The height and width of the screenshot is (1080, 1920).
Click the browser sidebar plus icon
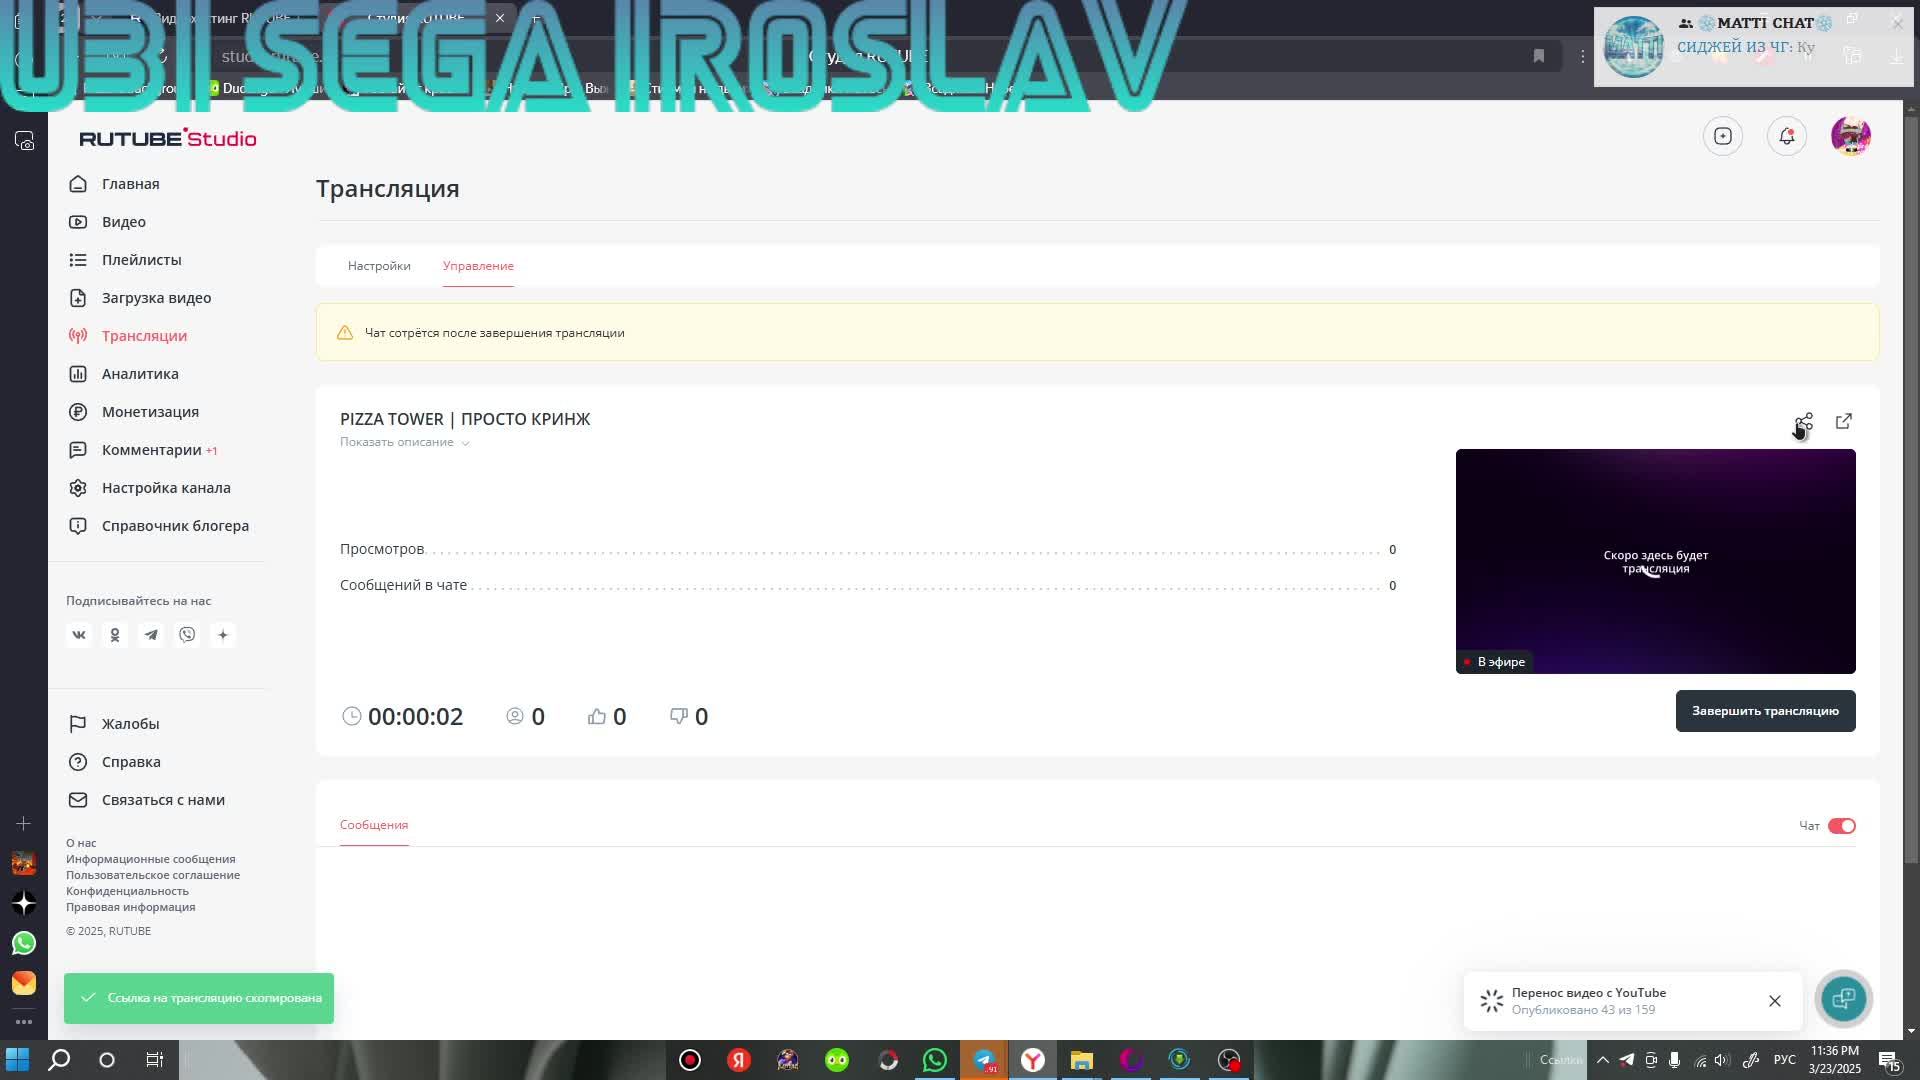(24, 824)
